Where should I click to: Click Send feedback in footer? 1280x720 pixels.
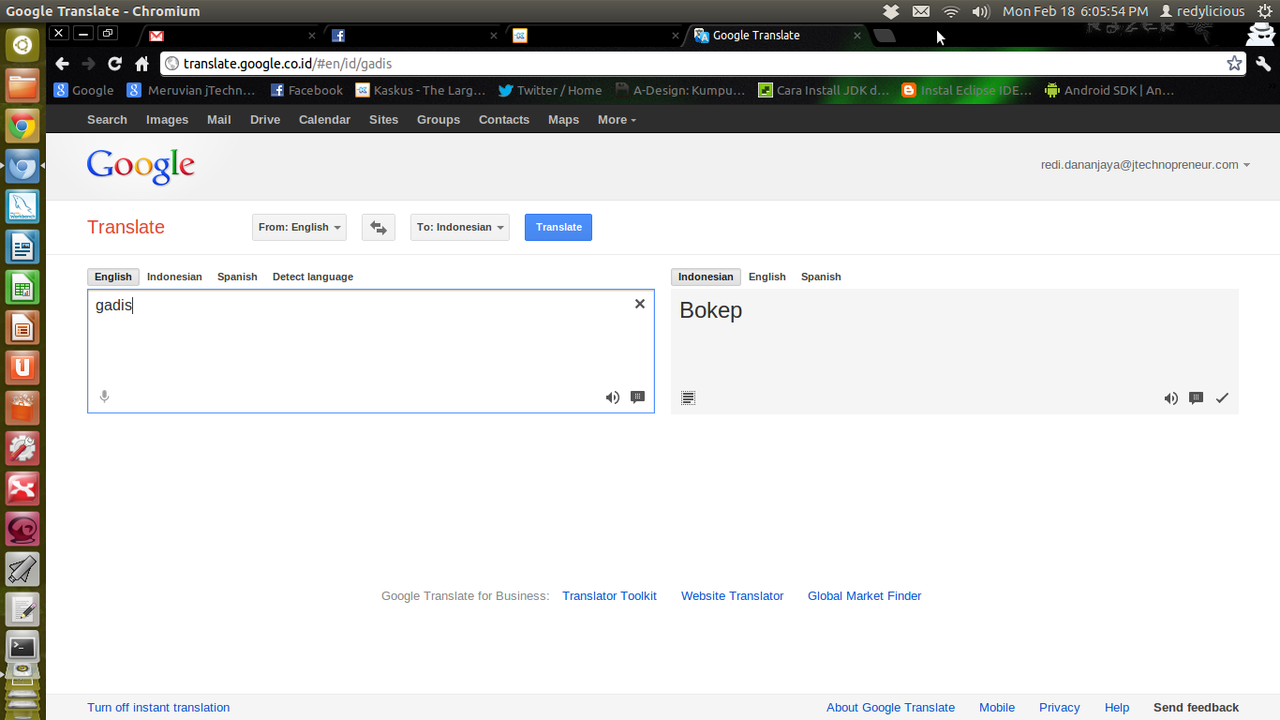coord(1196,707)
